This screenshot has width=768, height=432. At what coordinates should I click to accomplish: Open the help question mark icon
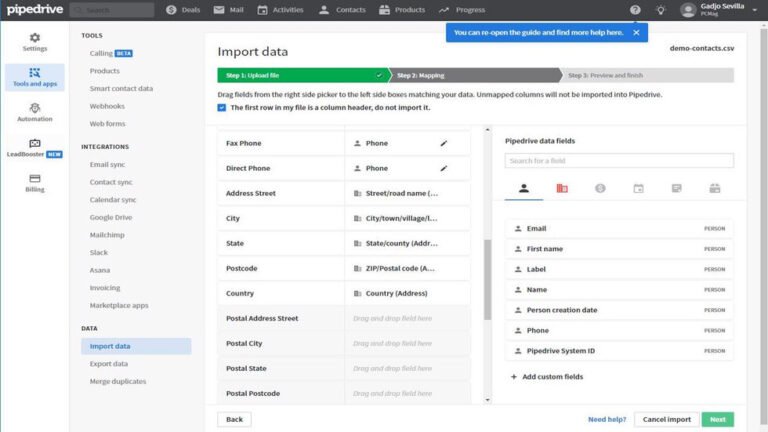tap(635, 10)
